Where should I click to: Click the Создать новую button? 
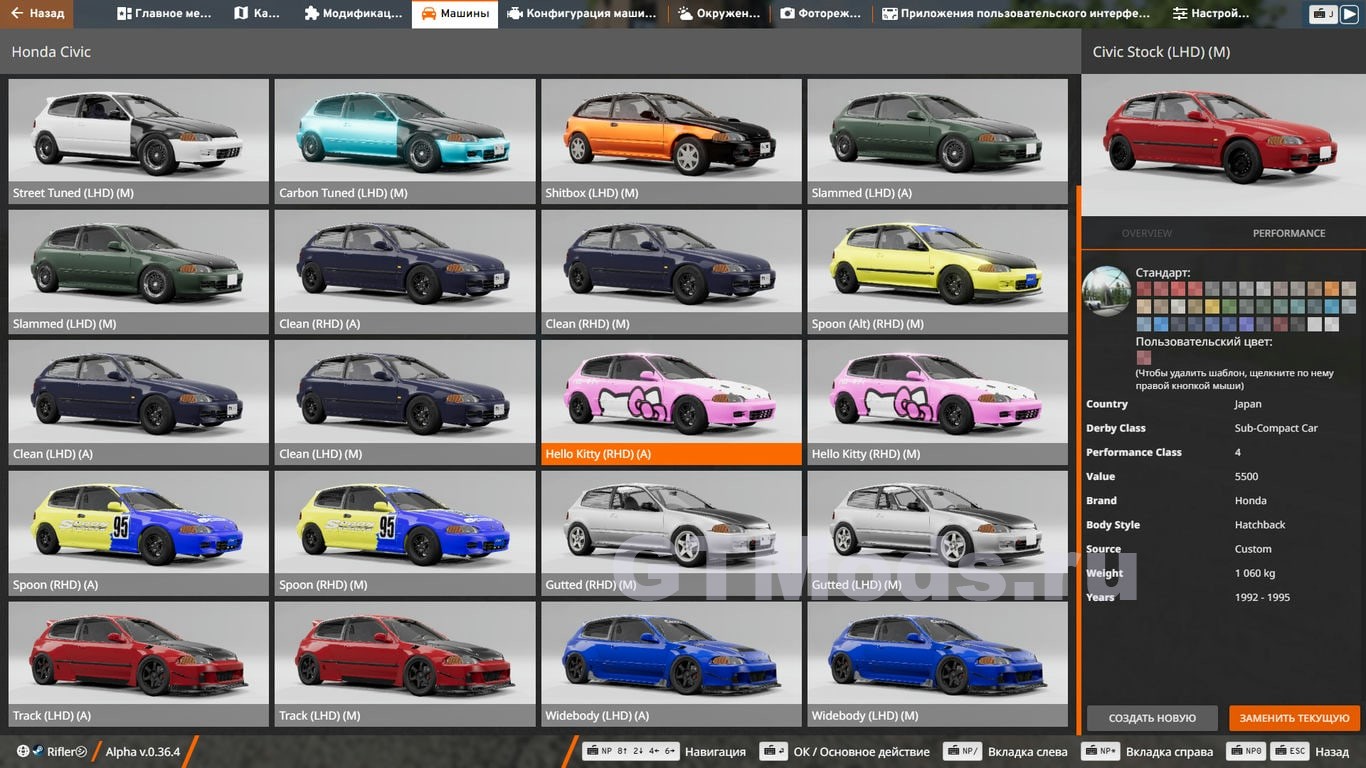coord(1151,718)
